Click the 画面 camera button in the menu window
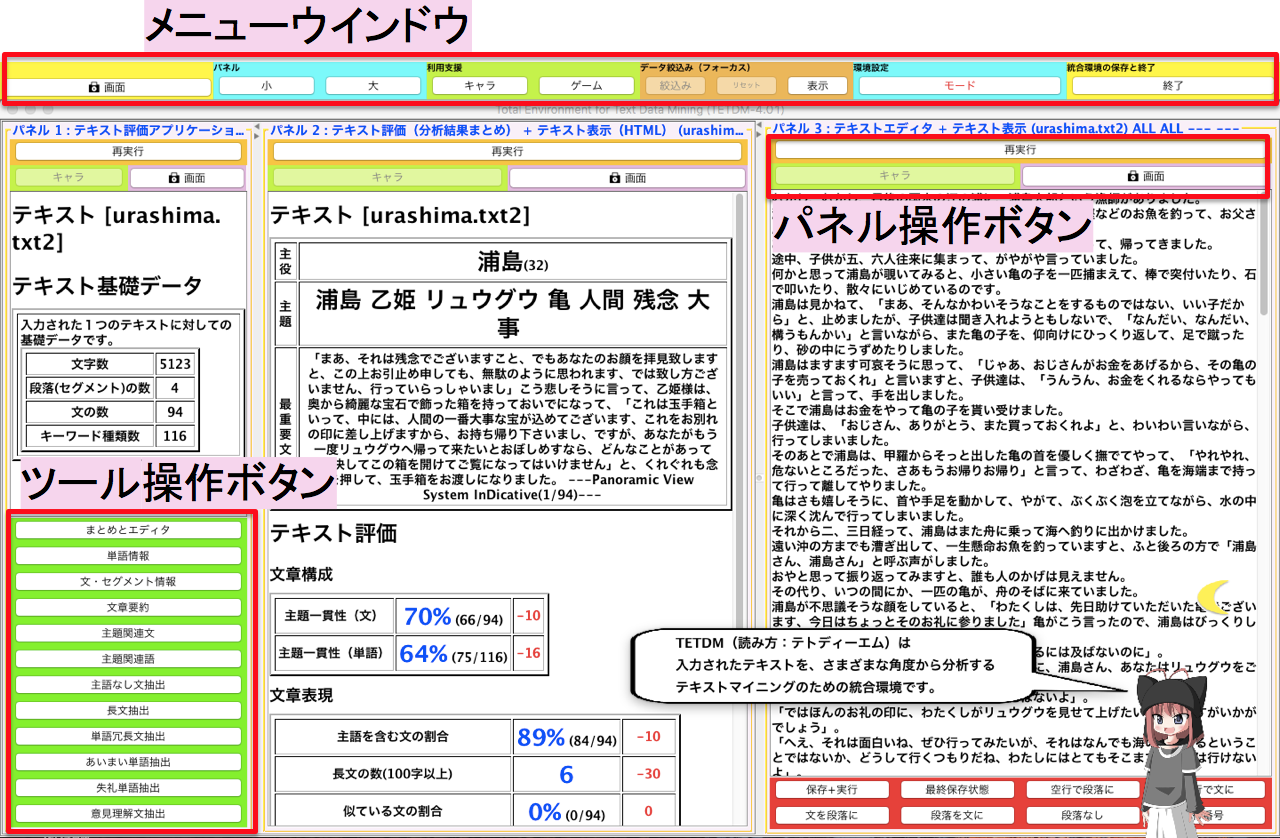The height and width of the screenshot is (838, 1280). [108, 87]
